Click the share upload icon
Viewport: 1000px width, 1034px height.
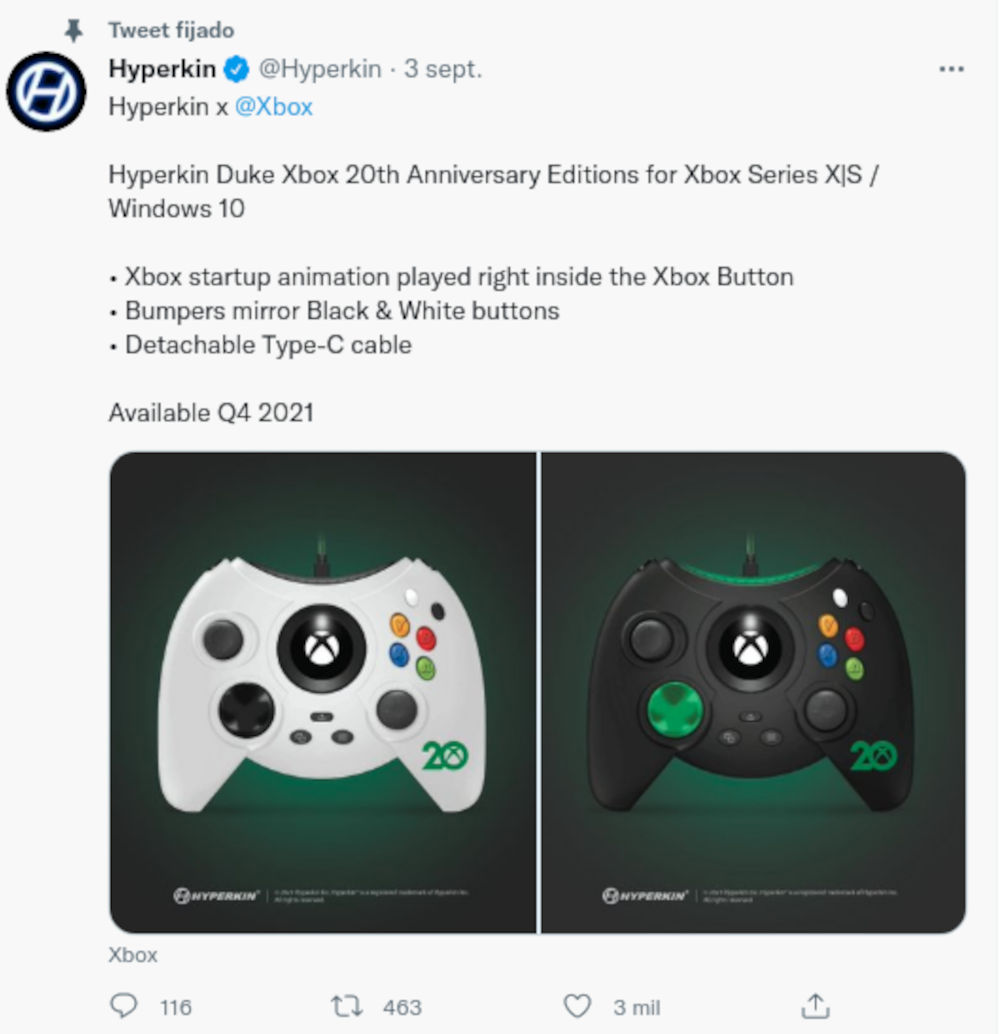click(x=816, y=1005)
